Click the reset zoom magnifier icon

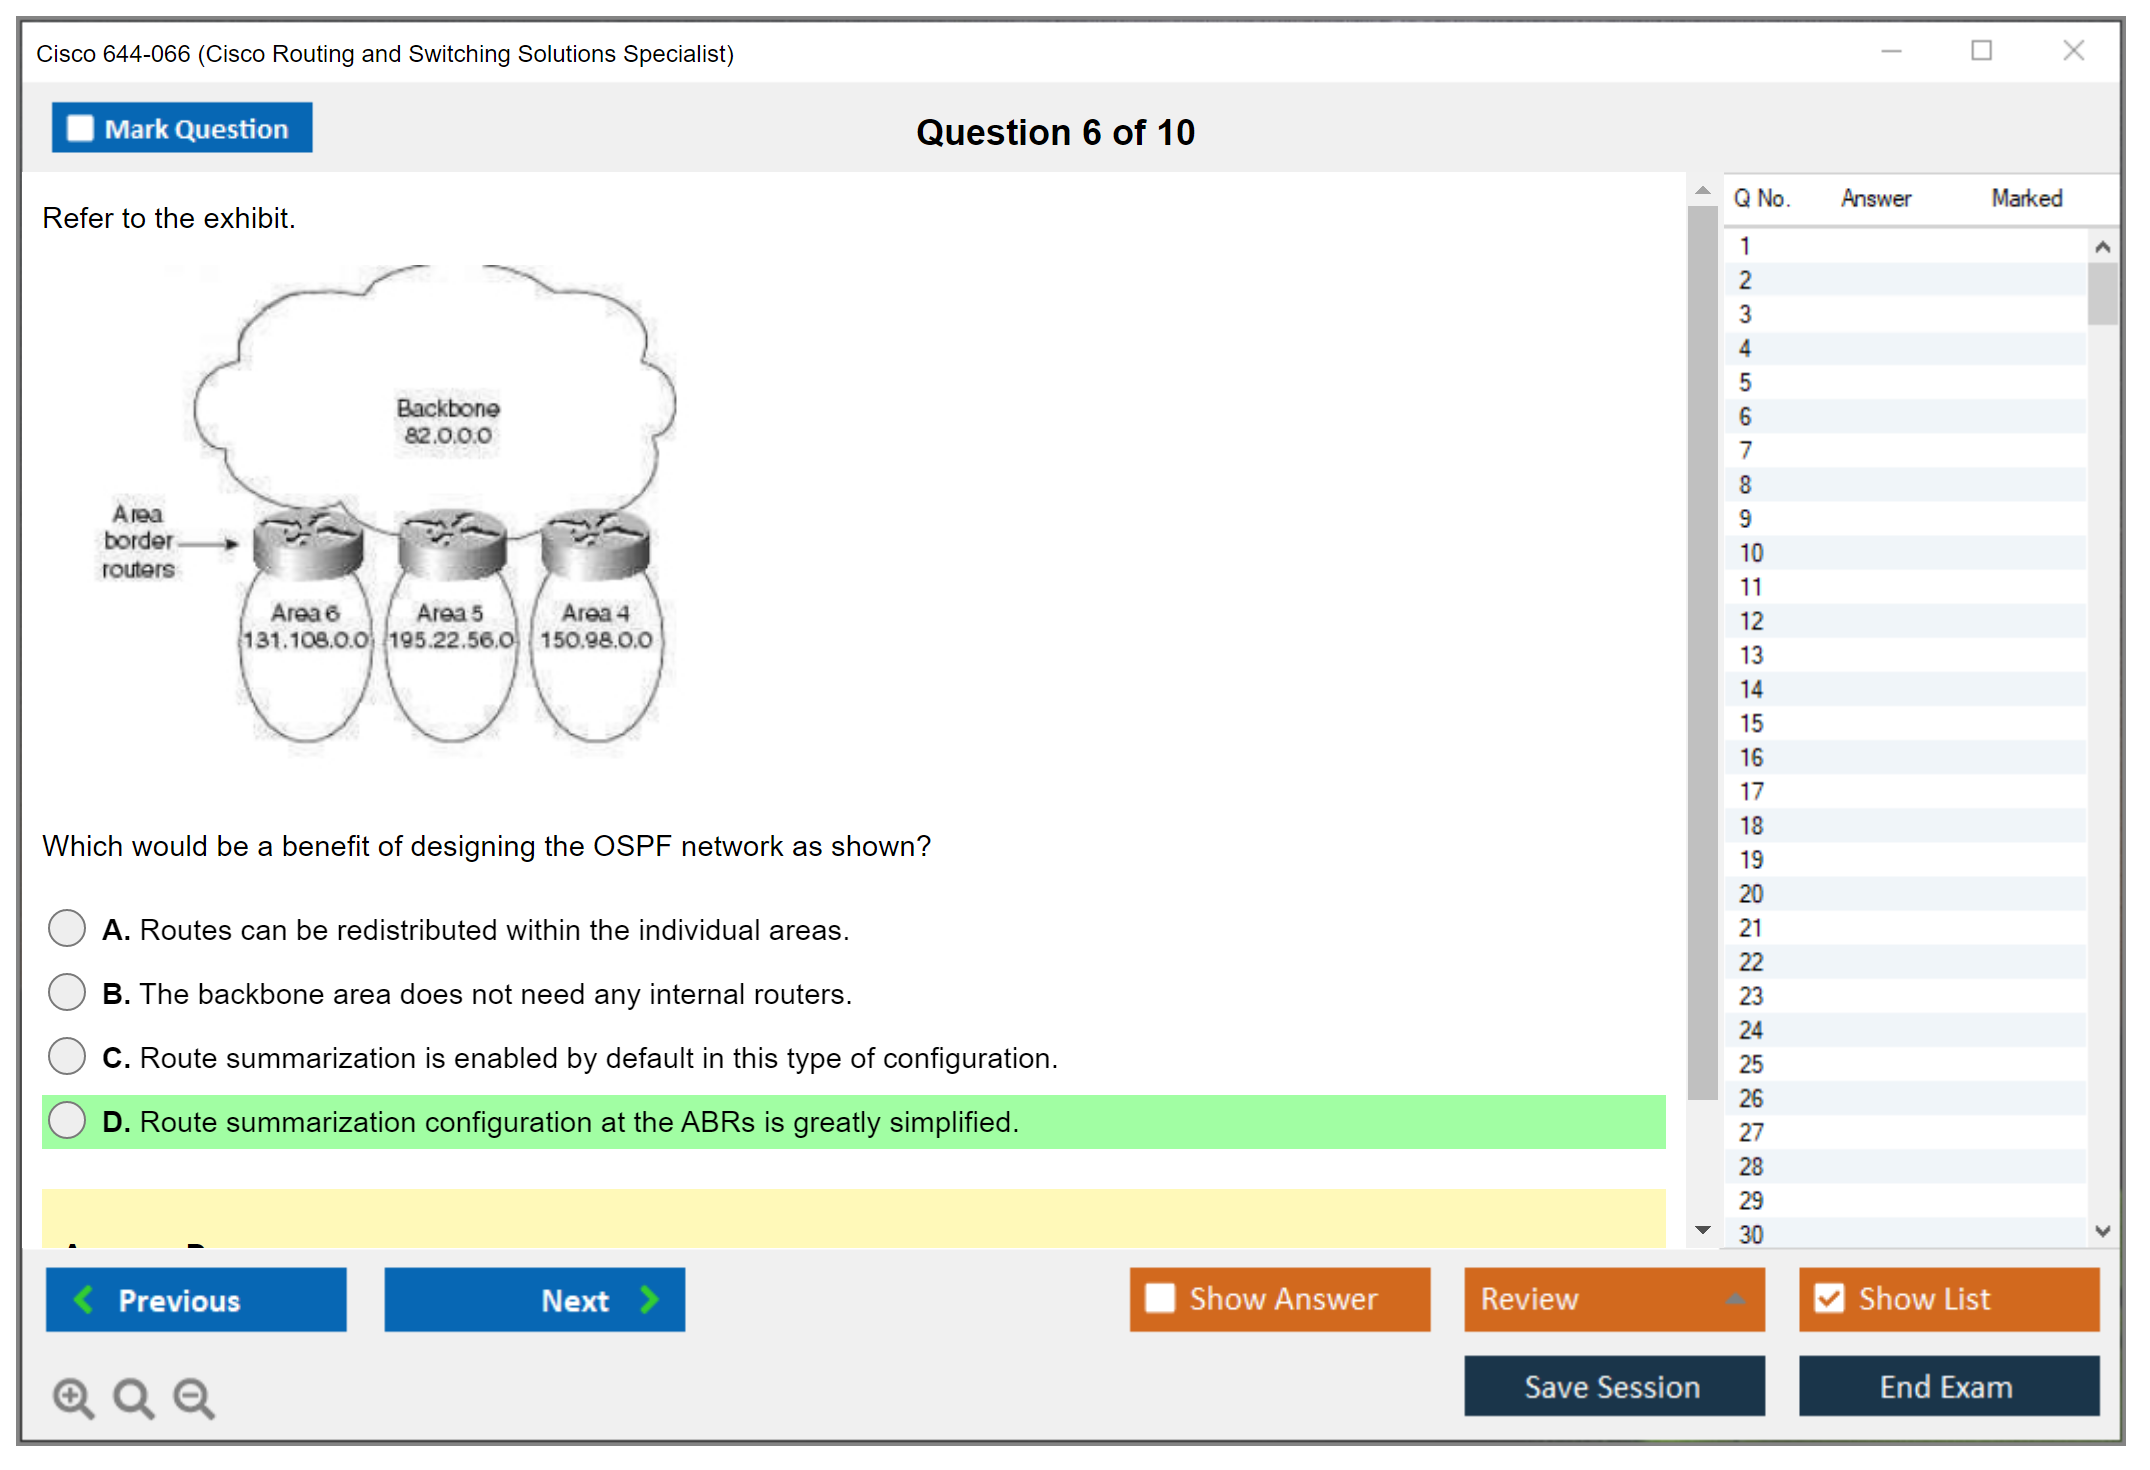coord(133,1397)
